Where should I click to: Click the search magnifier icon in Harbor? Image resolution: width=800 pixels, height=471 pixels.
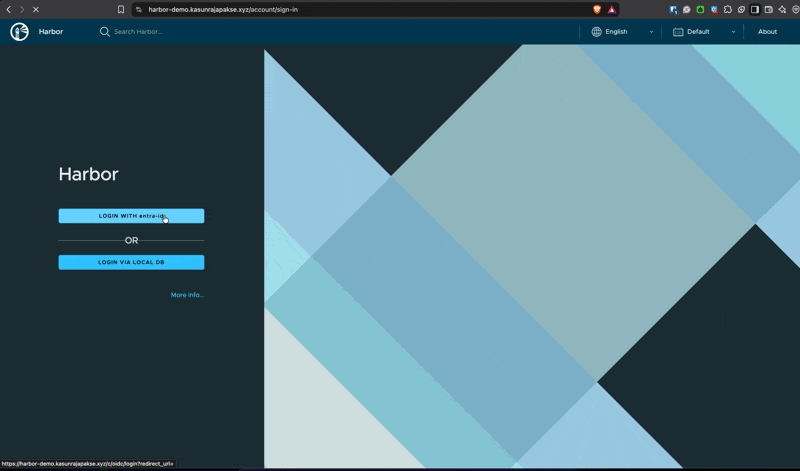coord(105,32)
